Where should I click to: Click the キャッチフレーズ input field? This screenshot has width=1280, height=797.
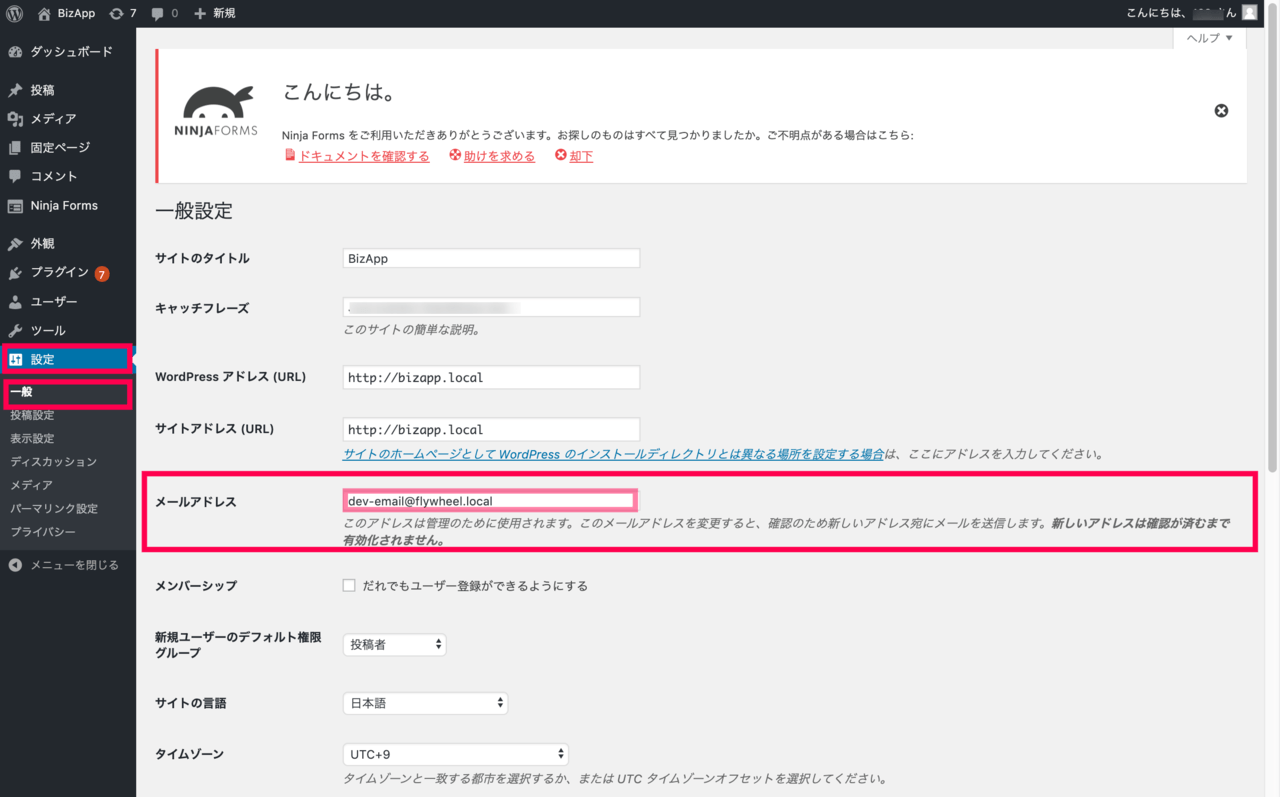491,308
